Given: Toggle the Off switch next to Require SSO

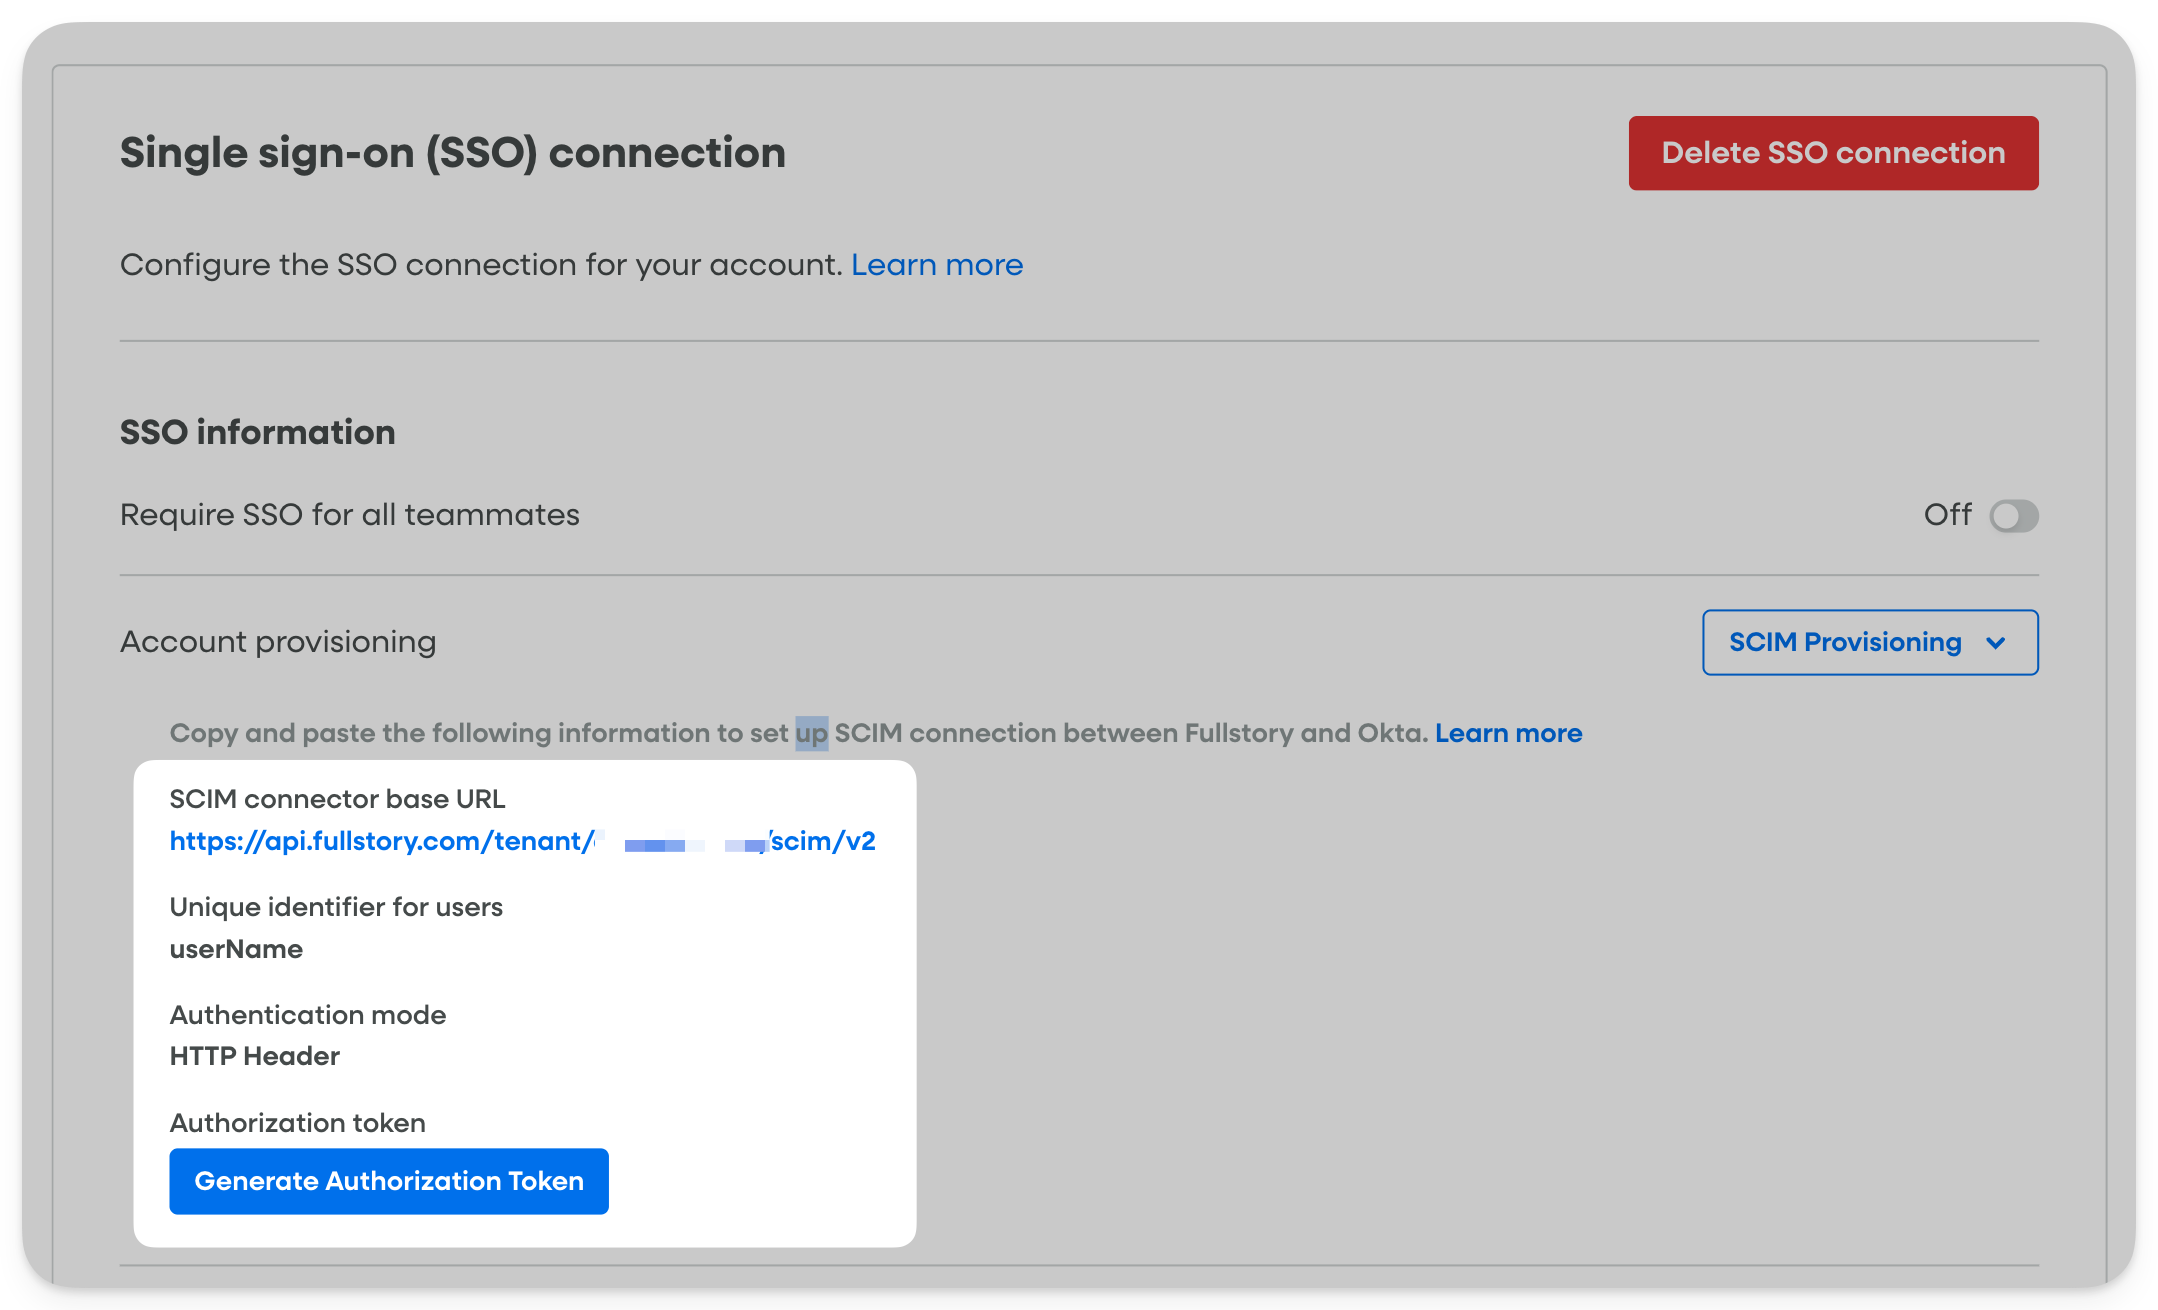Looking at the screenshot, I should (x=2014, y=516).
